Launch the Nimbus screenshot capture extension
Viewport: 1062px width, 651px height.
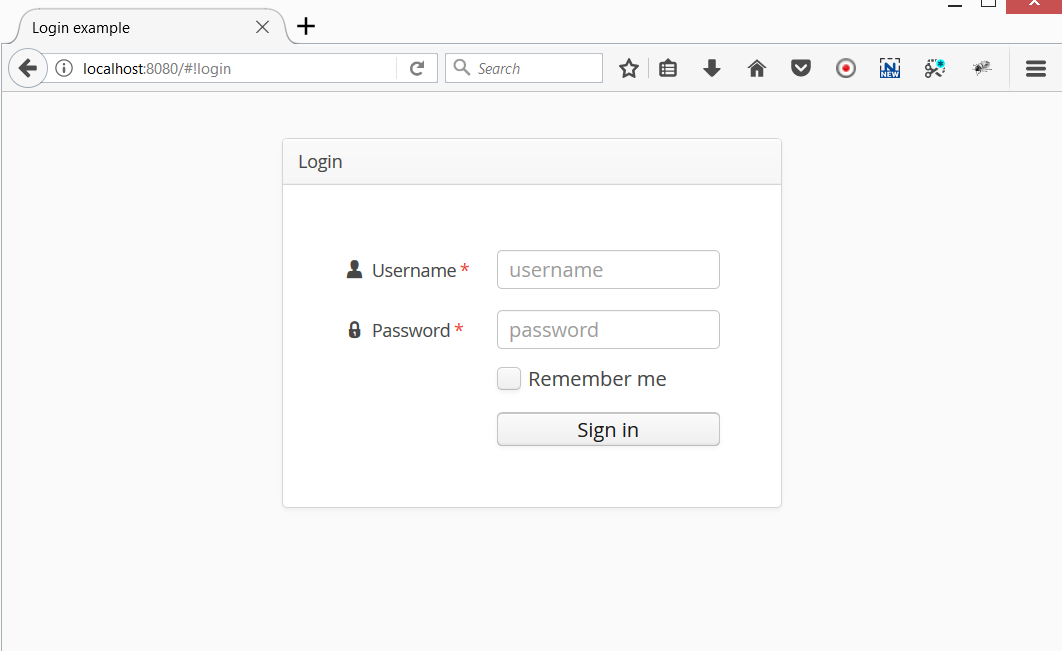pyautogui.click(x=935, y=68)
